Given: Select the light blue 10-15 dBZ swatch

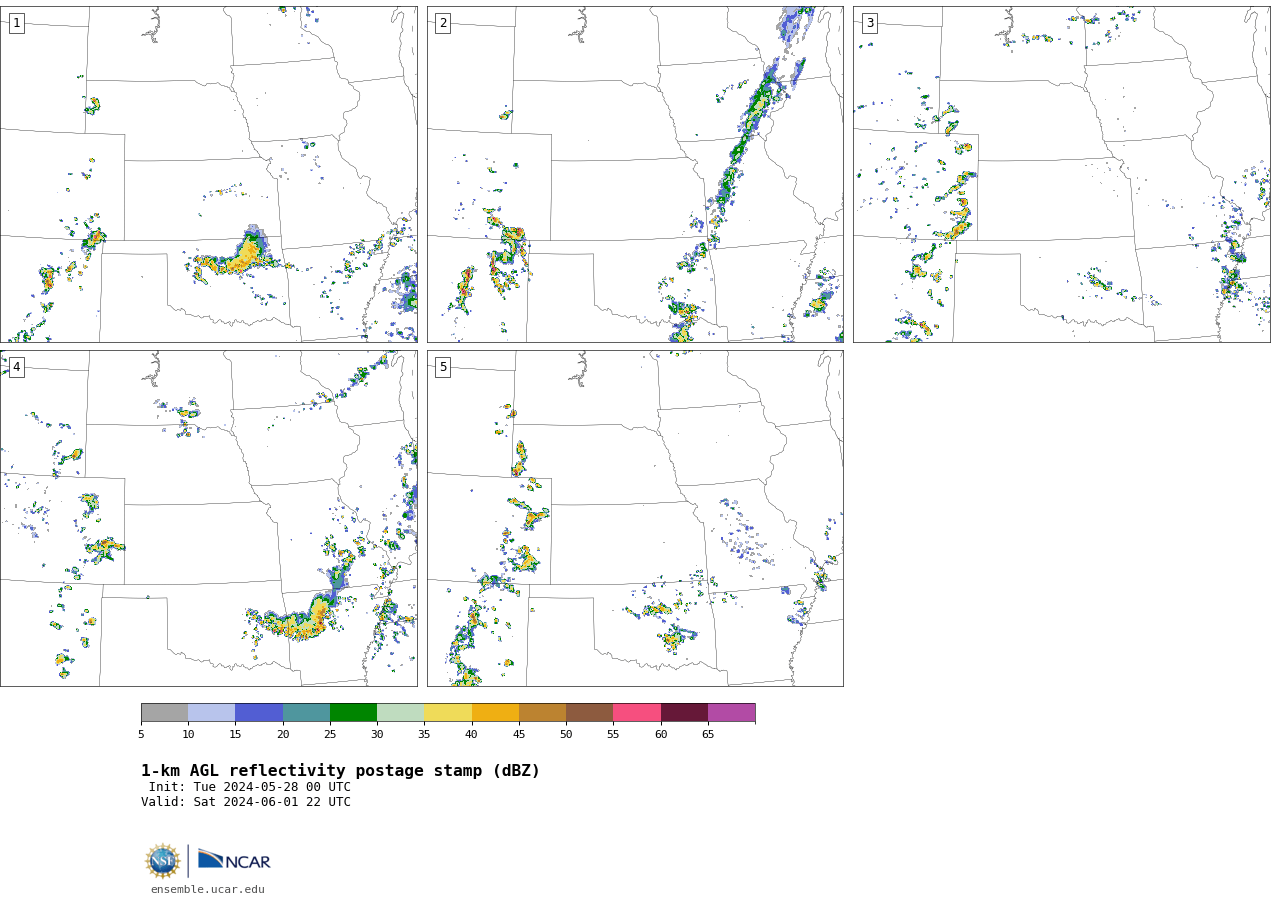Looking at the screenshot, I should tap(211, 713).
